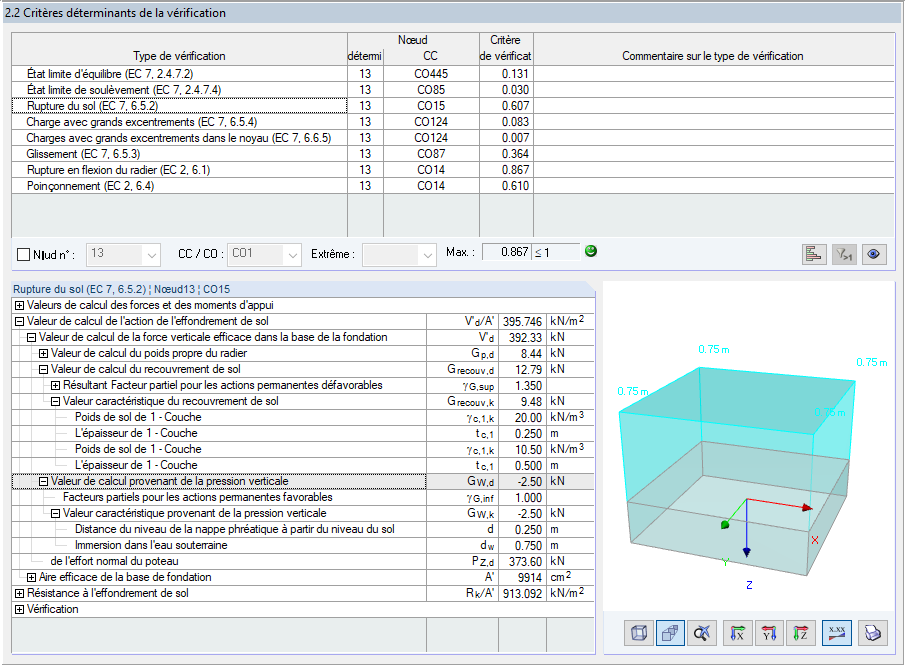Click the green smiley status indicator
The image size is (906, 667).
click(x=591, y=251)
